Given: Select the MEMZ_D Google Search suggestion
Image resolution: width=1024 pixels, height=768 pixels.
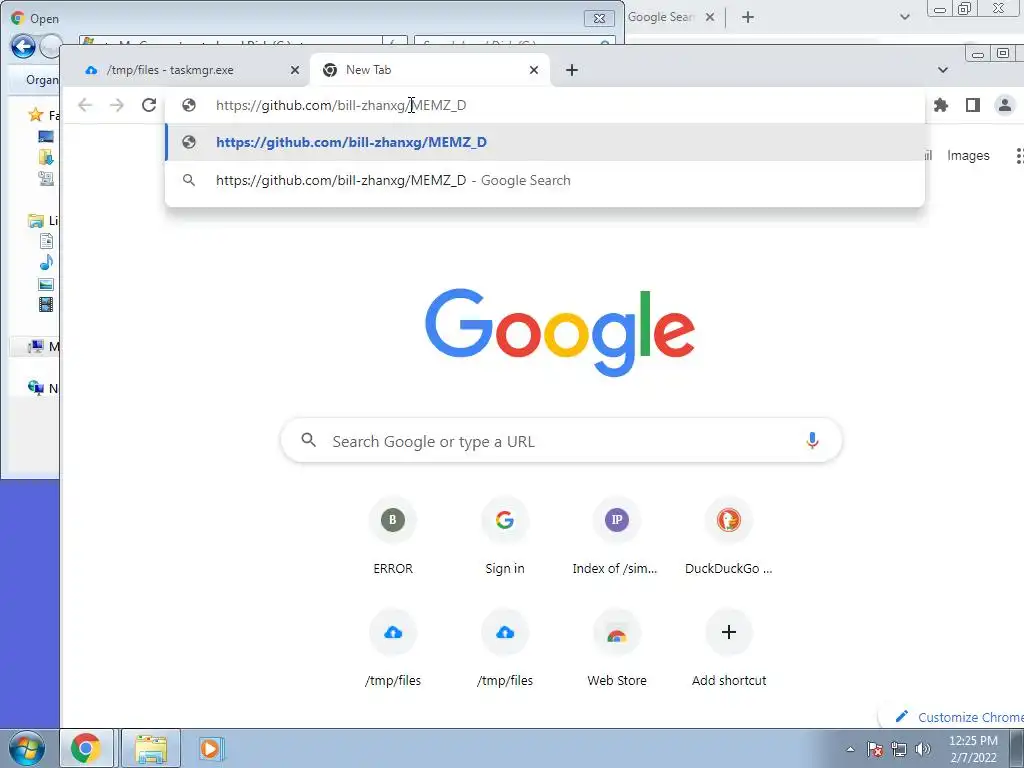Looking at the screenshot, I should pos(545,180).
